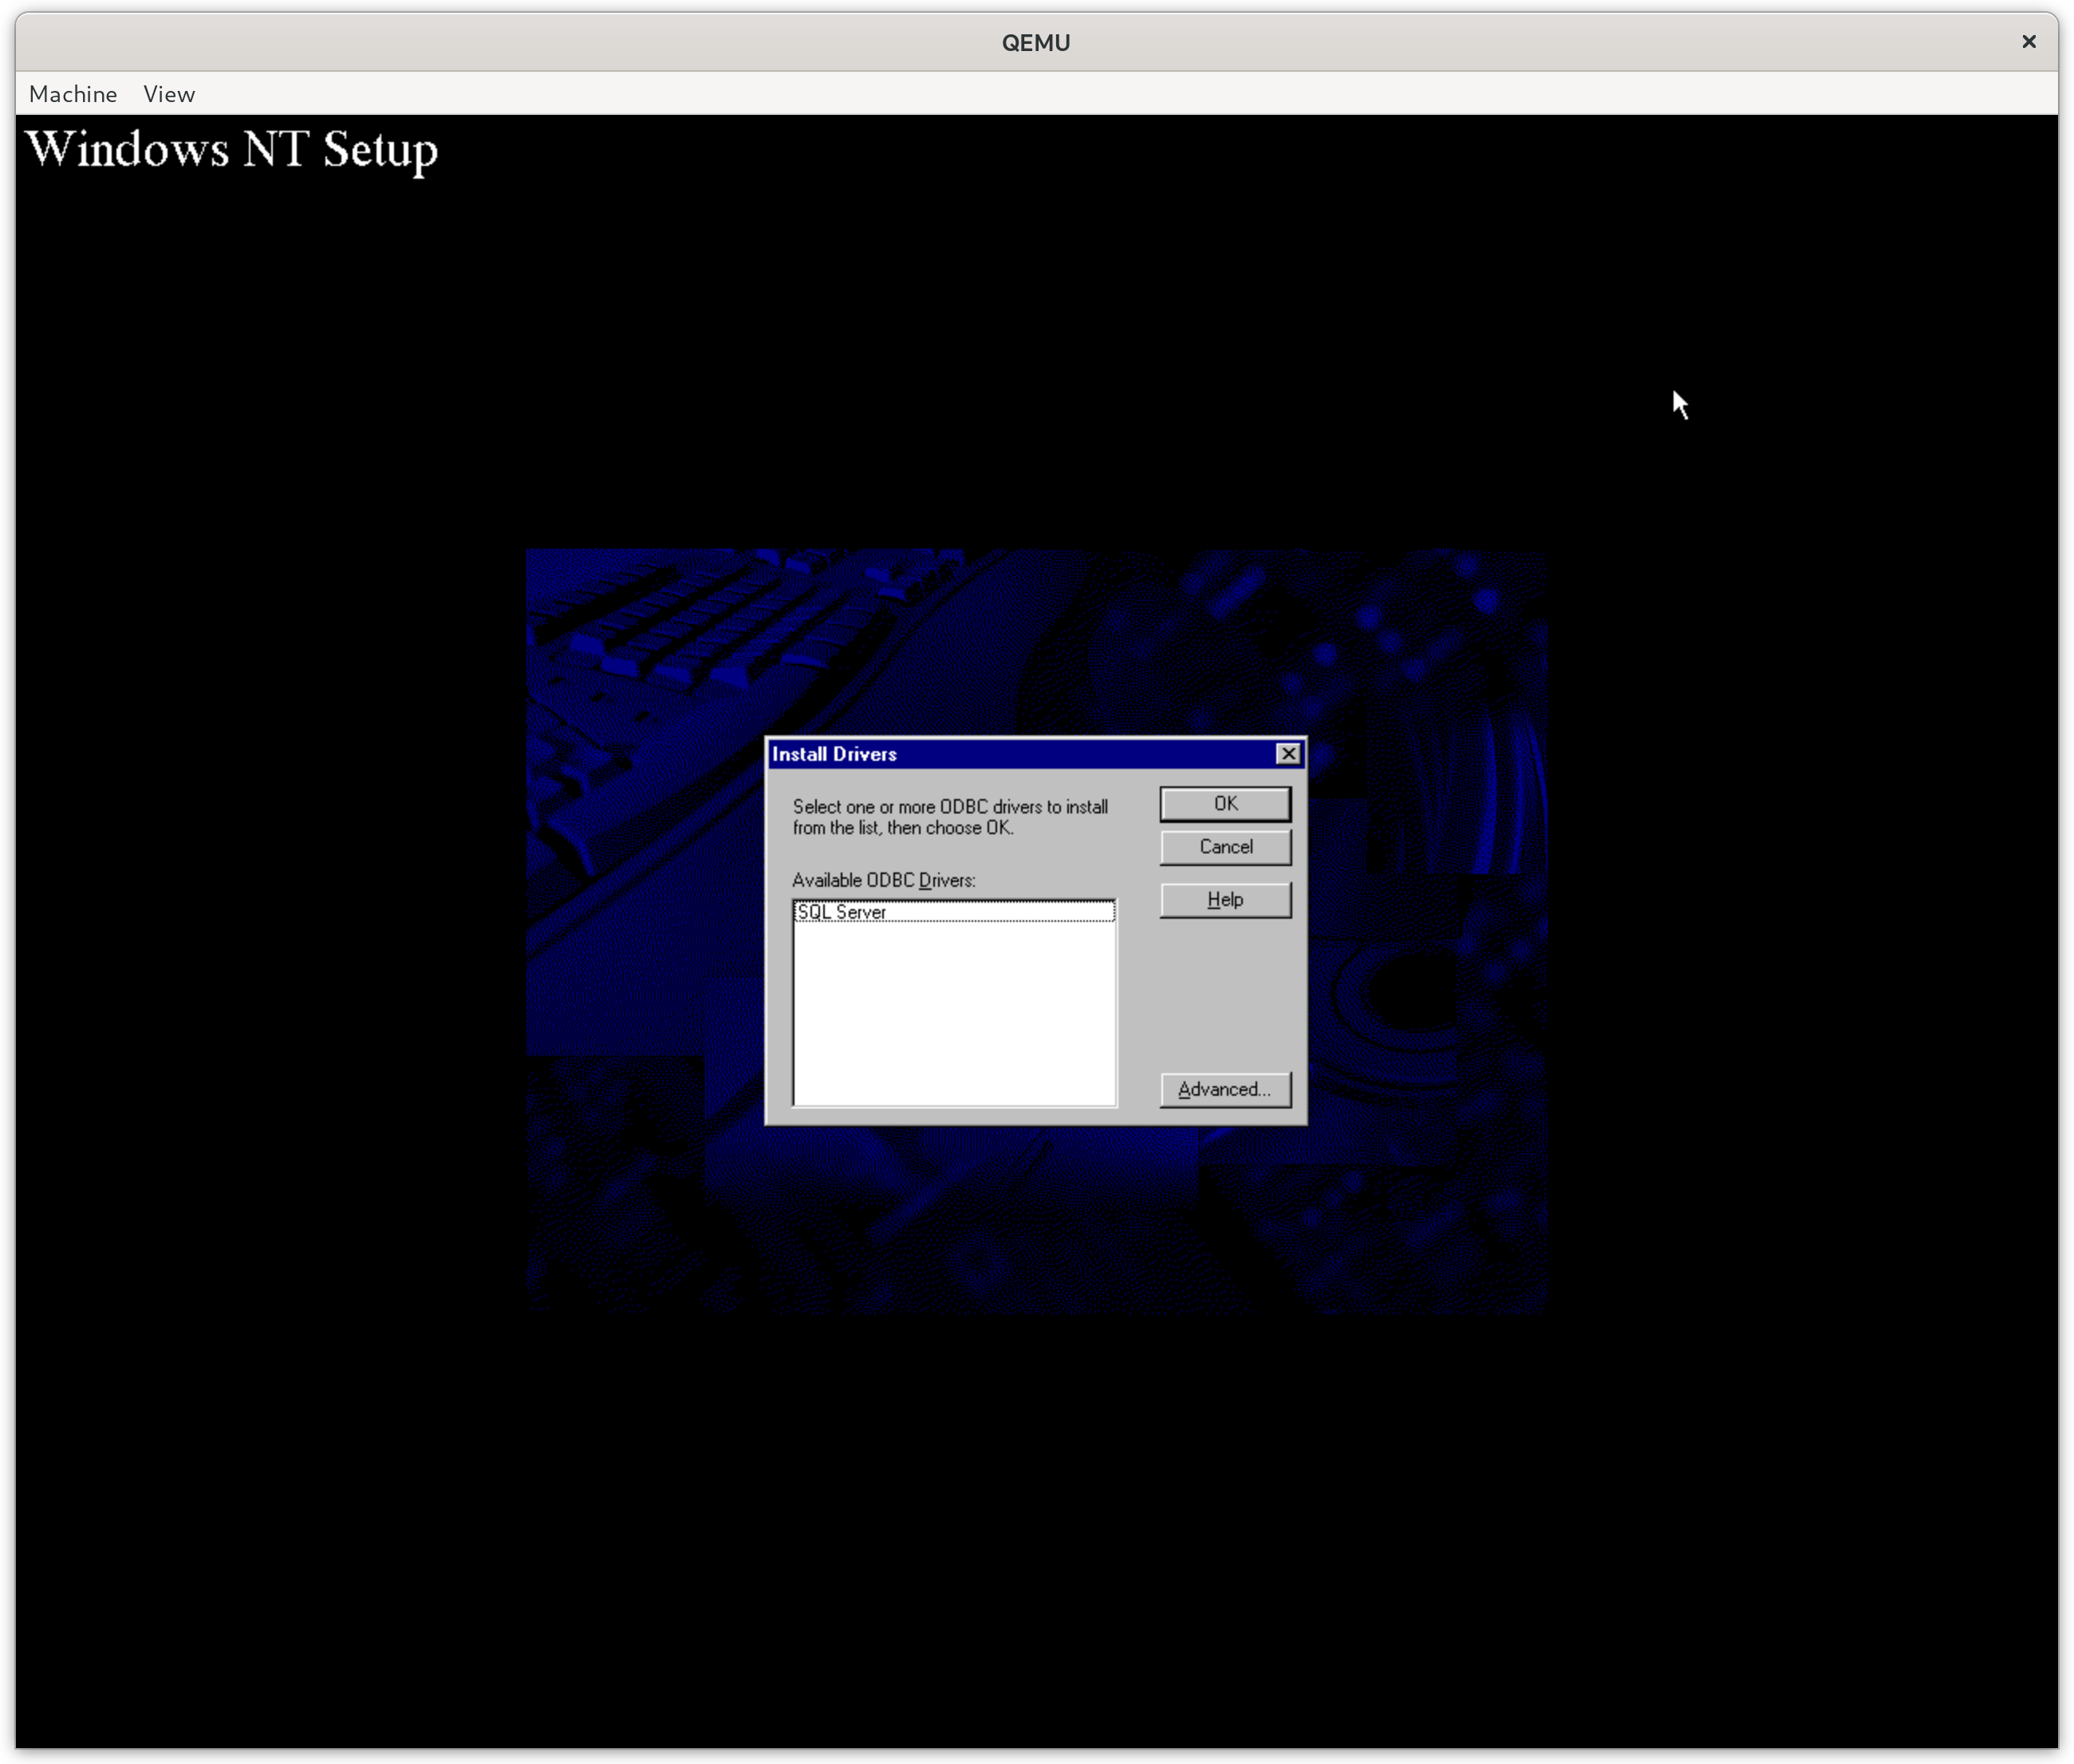Click the mouse artwork right of the dialog

click(x=1420, y=990)
